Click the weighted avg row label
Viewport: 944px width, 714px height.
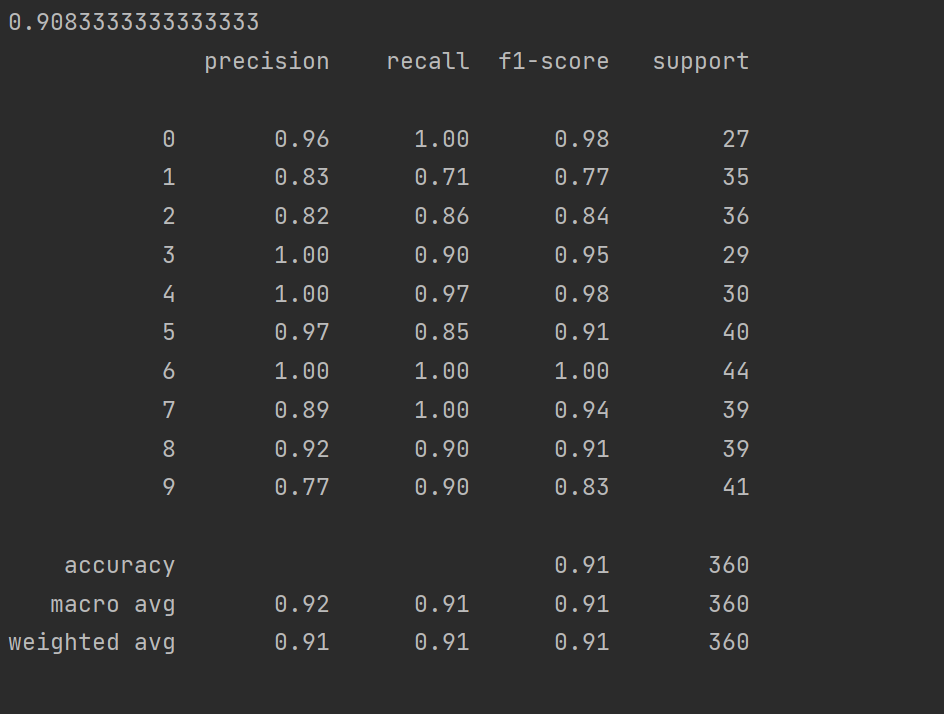click(92, 643)
